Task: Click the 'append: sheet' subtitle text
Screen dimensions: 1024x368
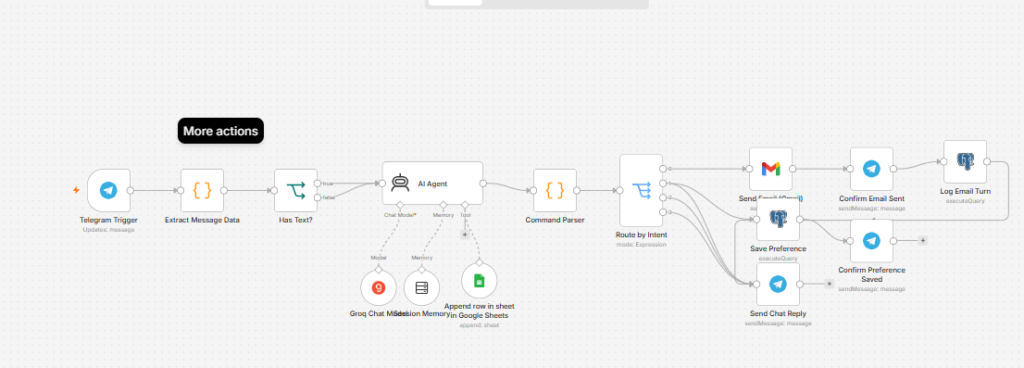Action: [x=479, y=324]
